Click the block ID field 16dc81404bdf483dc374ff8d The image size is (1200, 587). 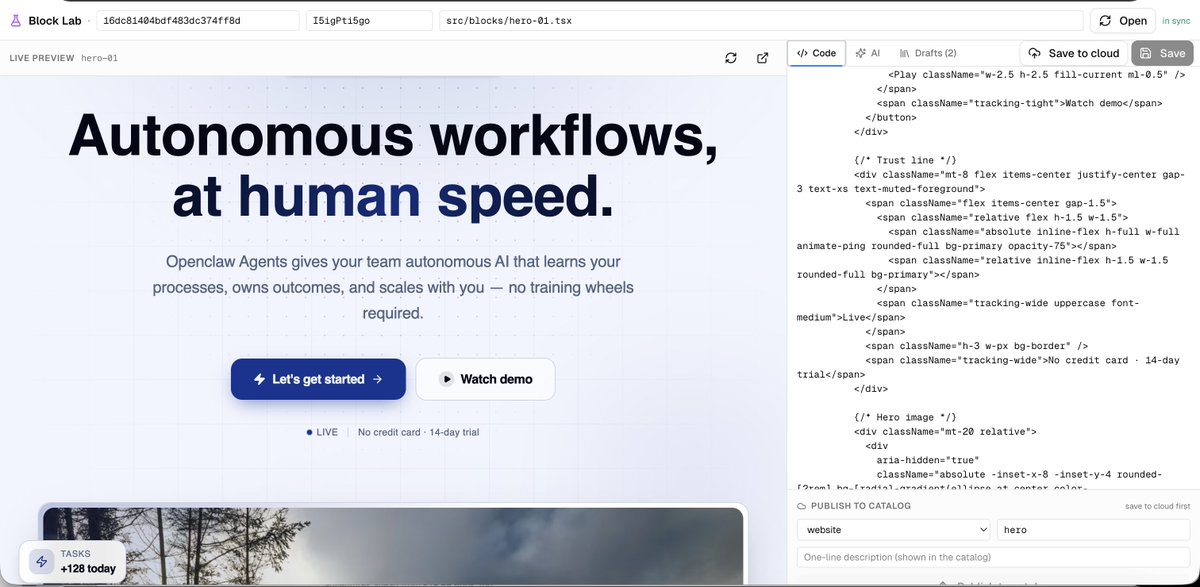point(198,20)
